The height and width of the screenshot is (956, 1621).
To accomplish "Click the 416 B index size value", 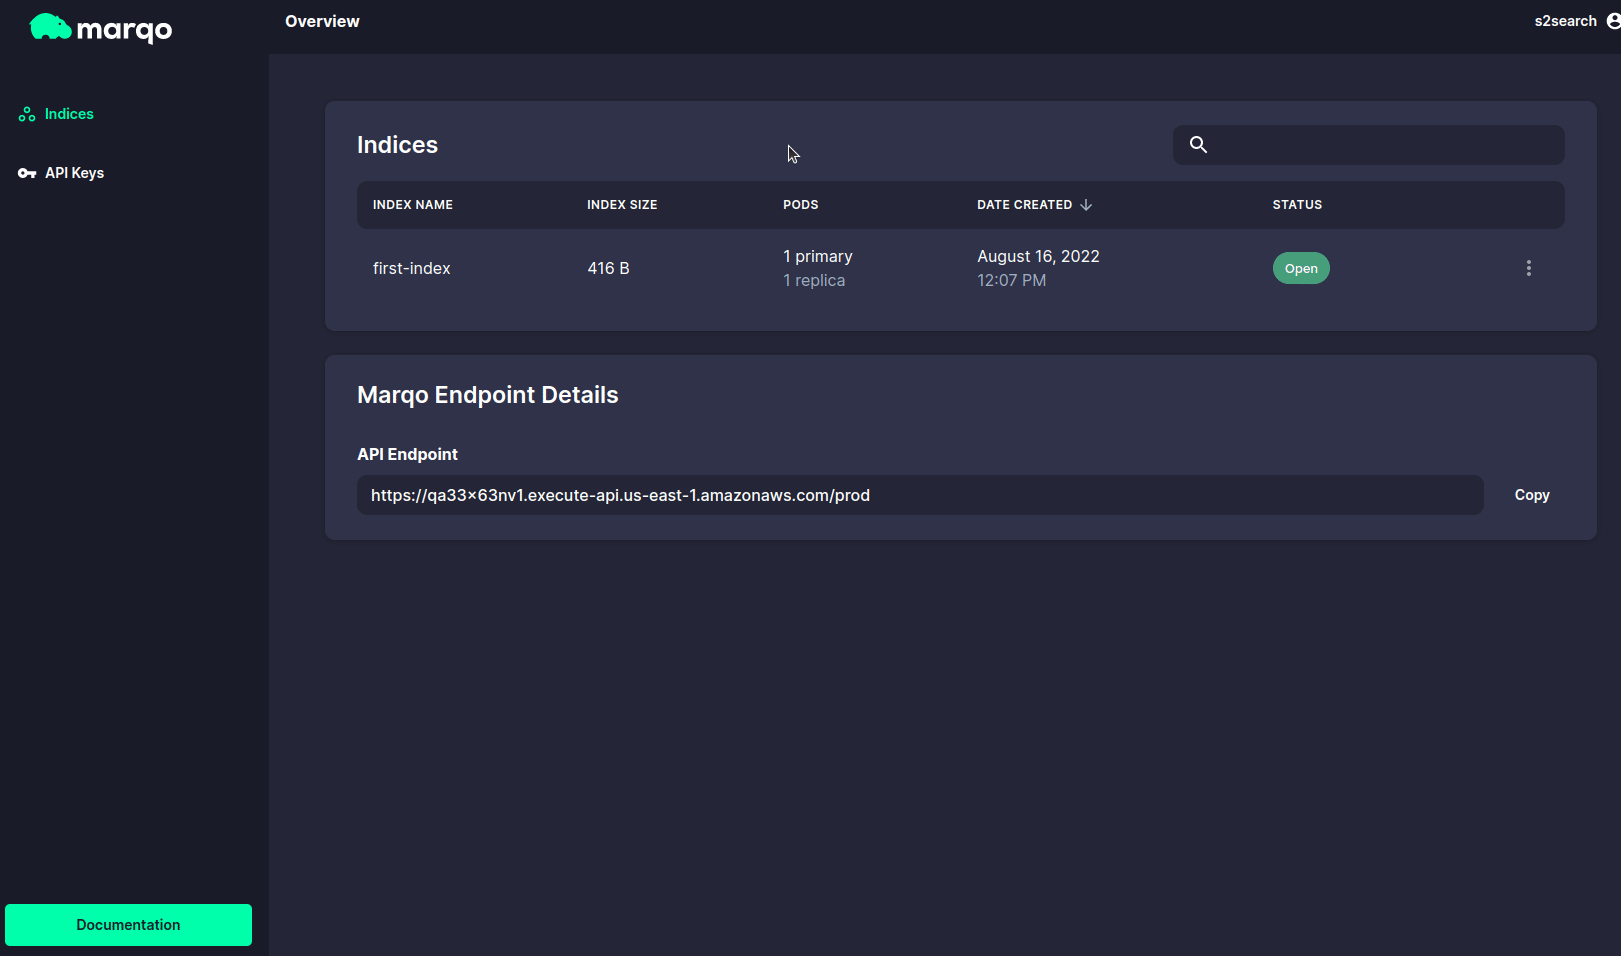I will [608, 268].
